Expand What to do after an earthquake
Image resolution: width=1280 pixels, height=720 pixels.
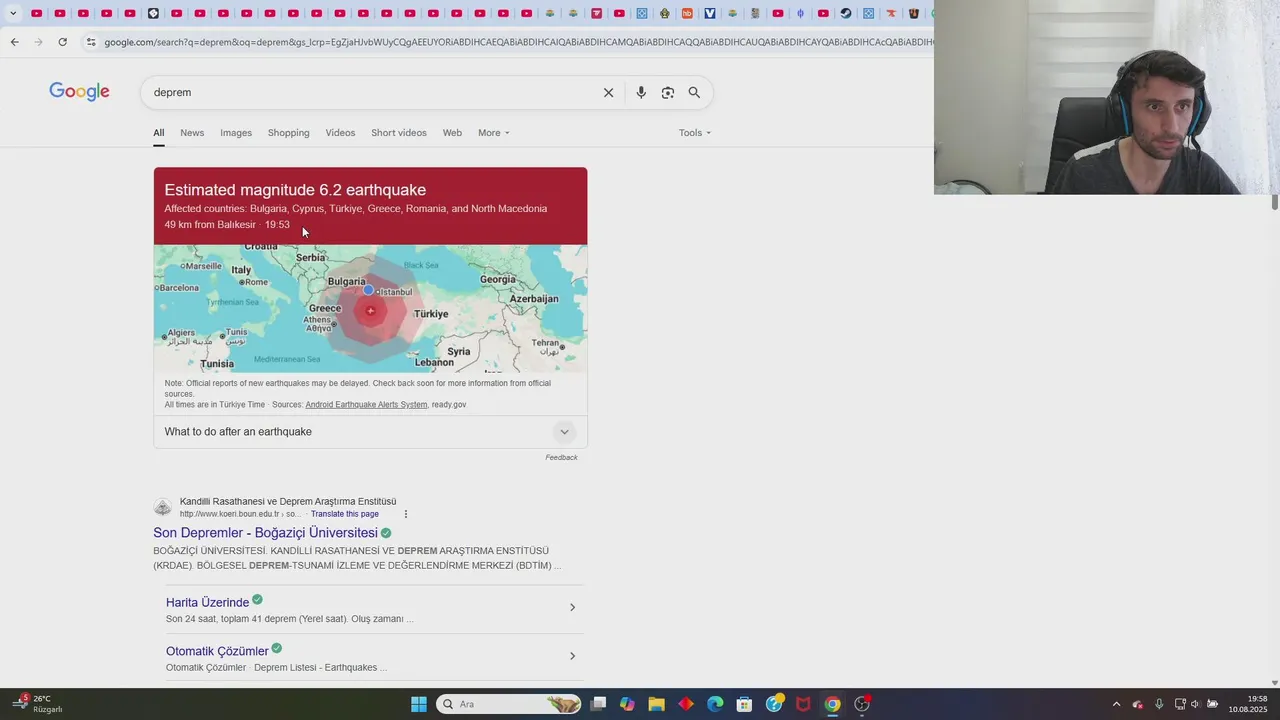coord(370,432)
